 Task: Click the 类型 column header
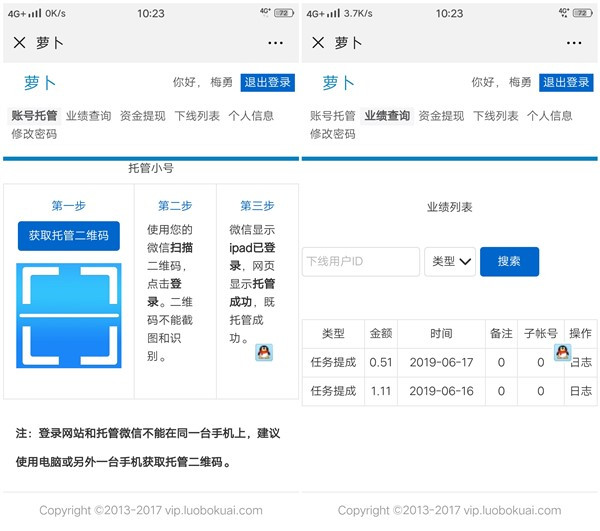coord(333,334)
